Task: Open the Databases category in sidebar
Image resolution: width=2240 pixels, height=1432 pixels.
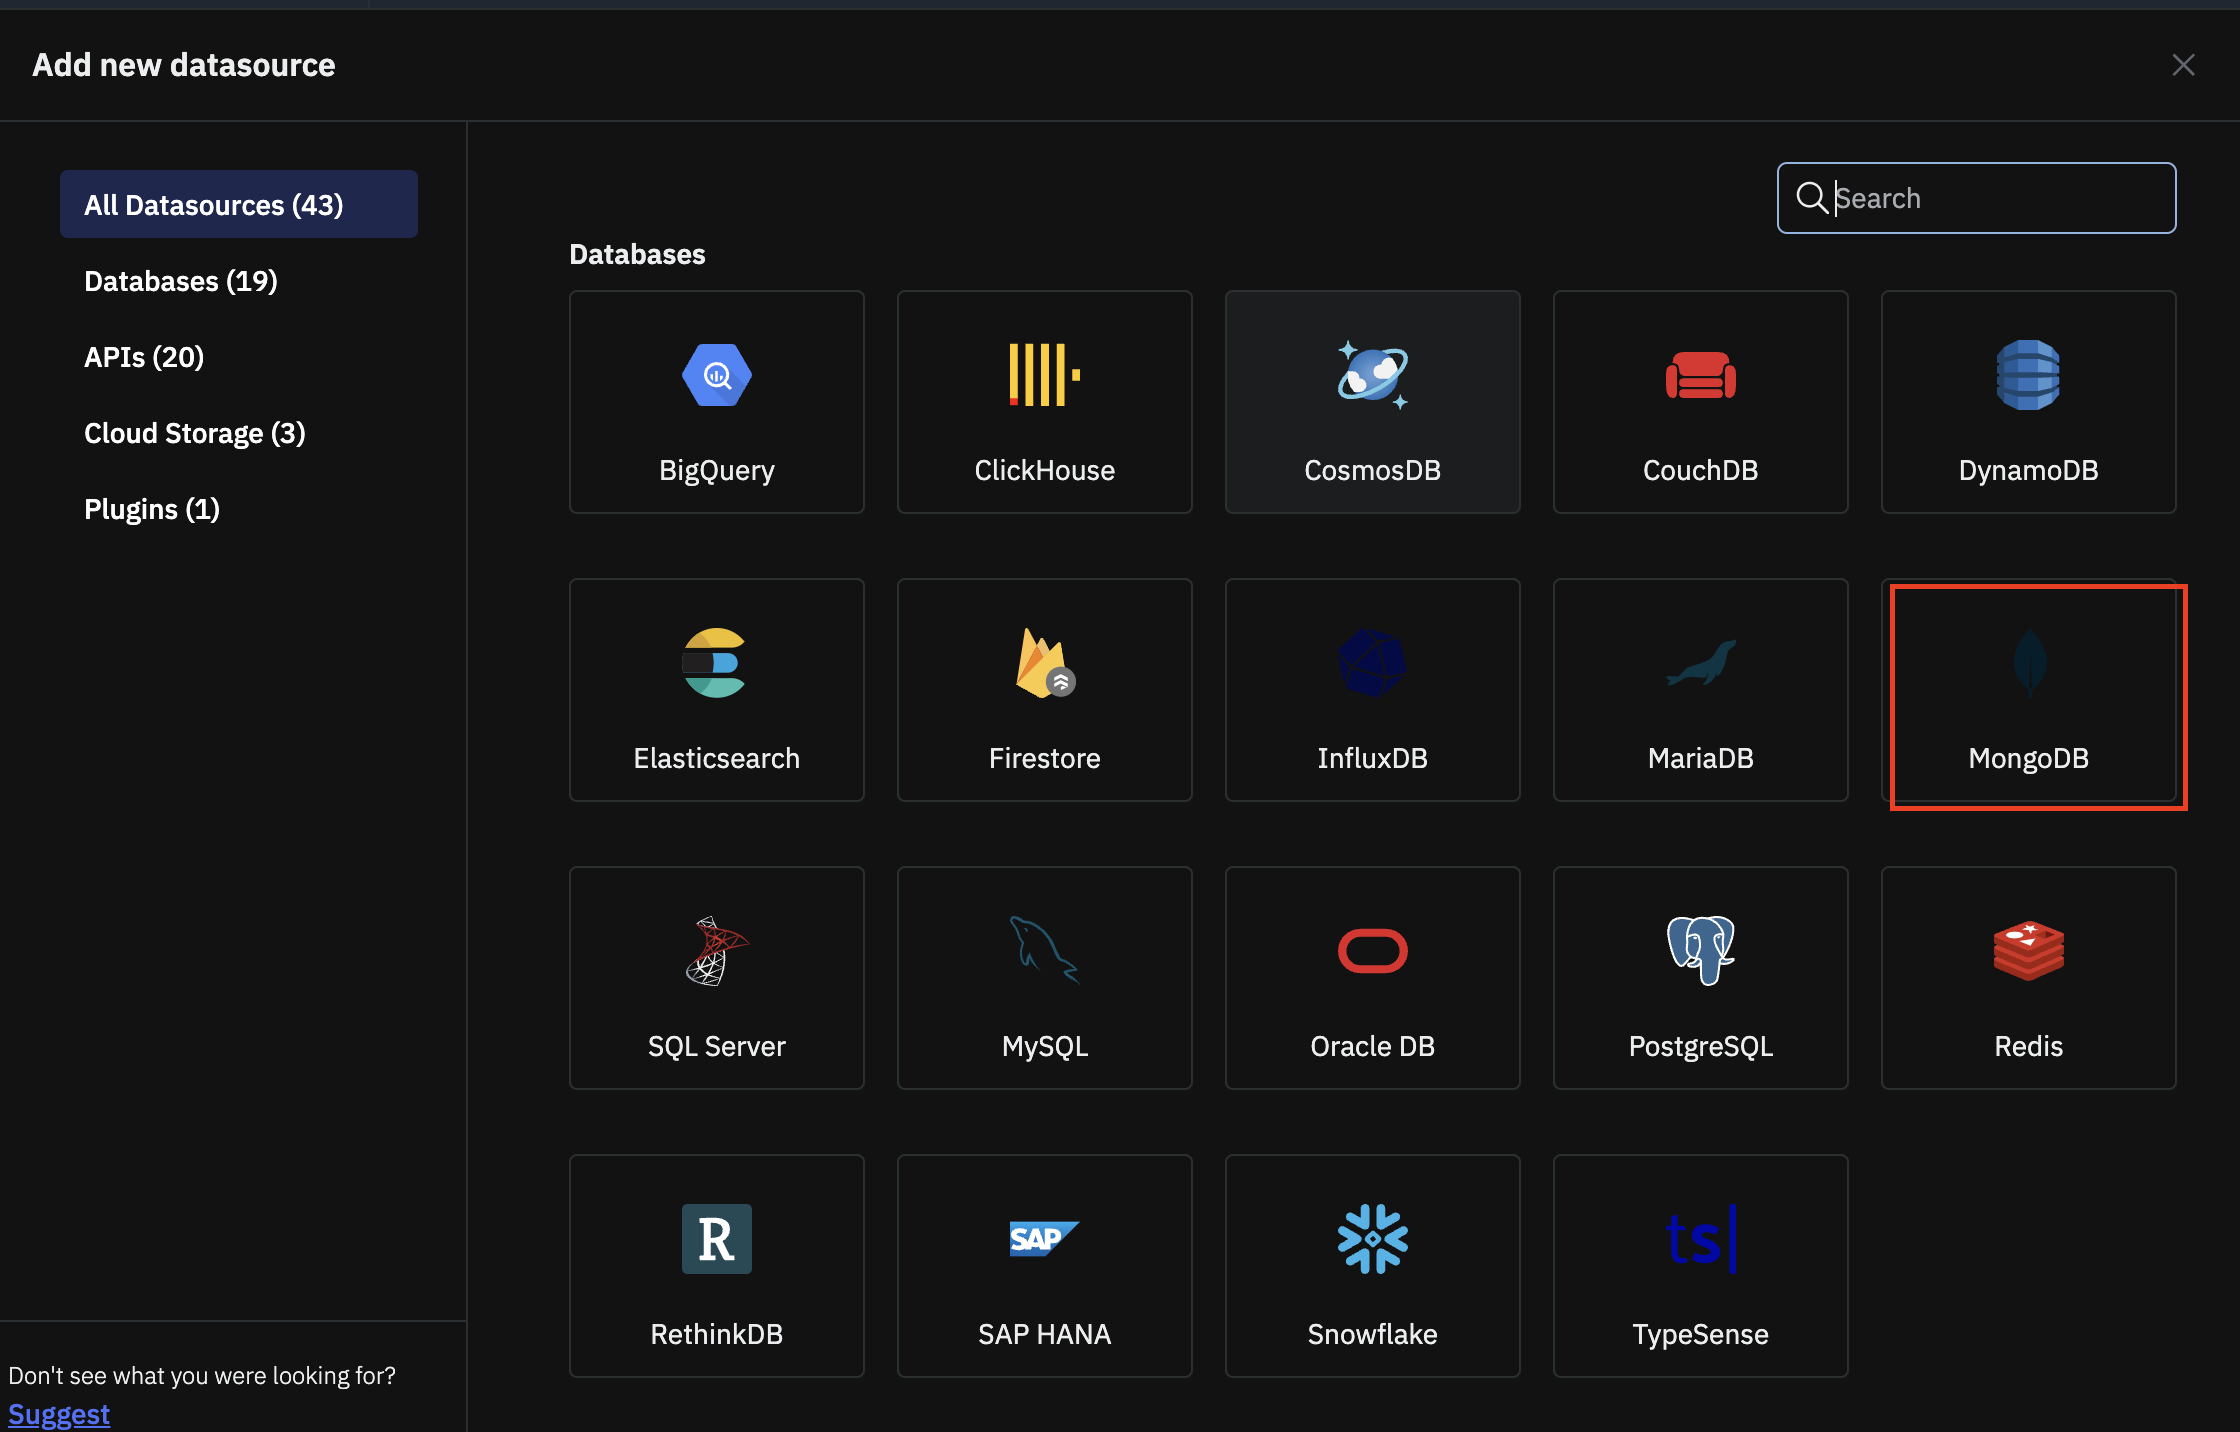Action: [x=180, y=281]
